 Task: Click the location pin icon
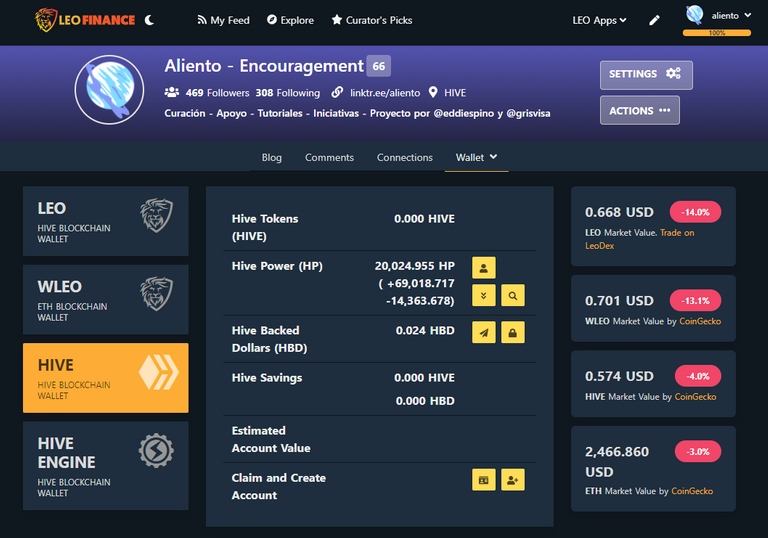[433, 92]
